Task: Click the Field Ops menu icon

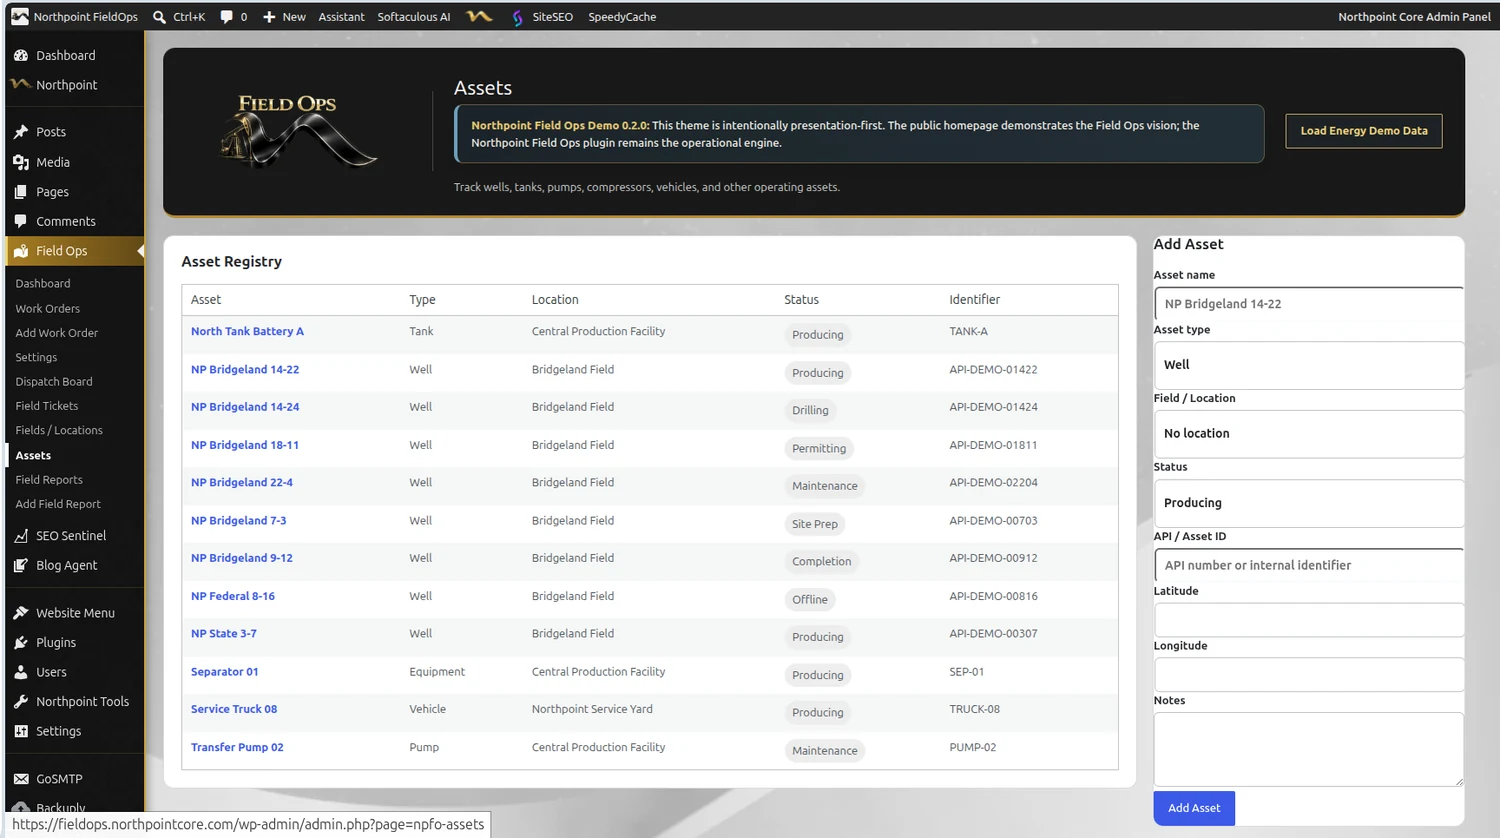Action: coord(21,251)
